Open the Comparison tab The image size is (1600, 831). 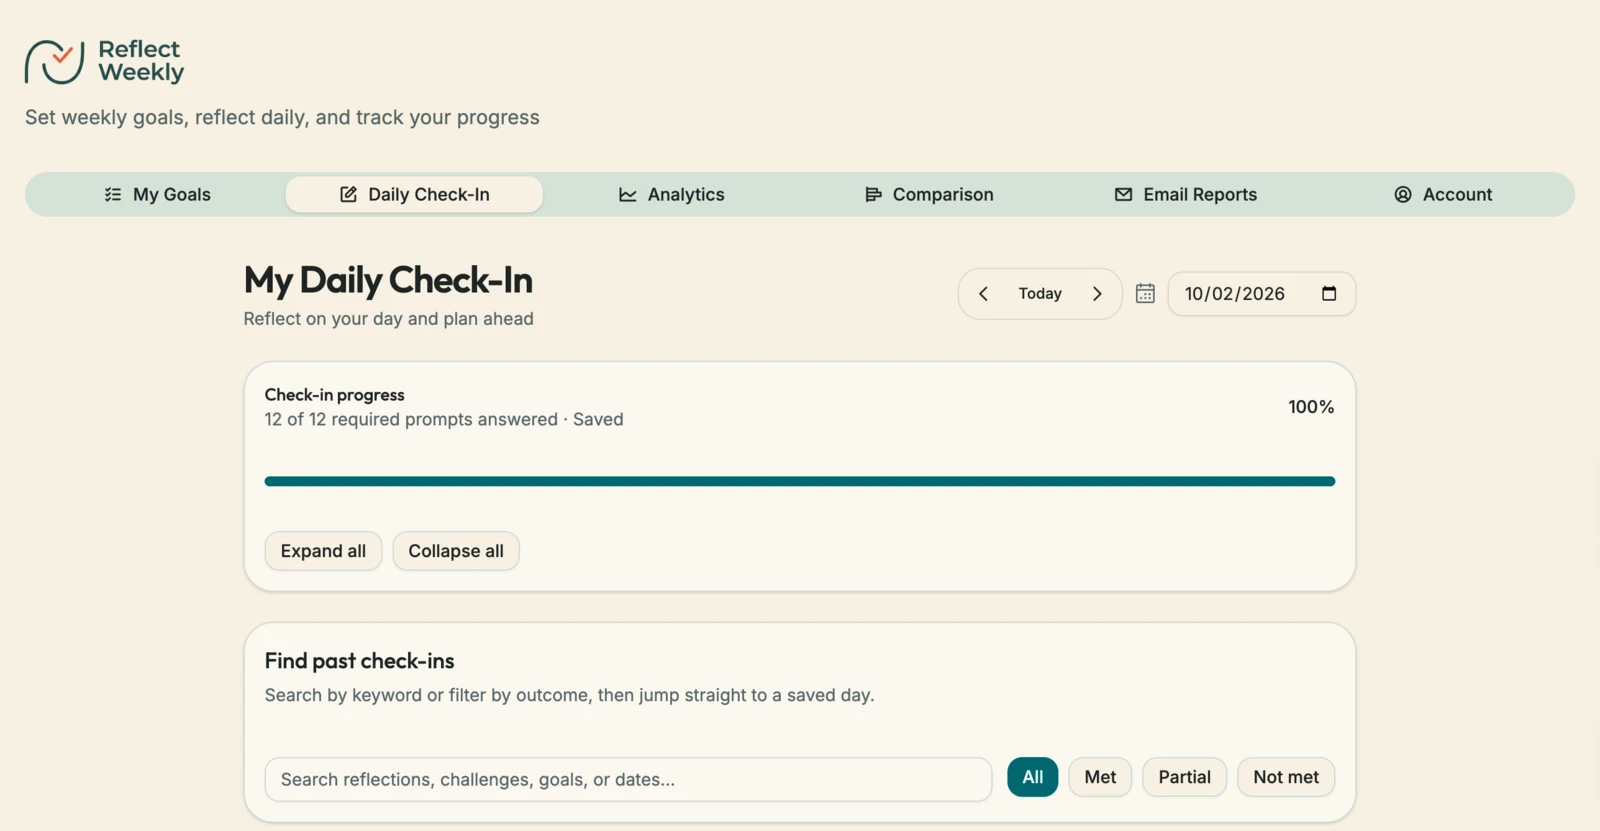pos(929,195)
